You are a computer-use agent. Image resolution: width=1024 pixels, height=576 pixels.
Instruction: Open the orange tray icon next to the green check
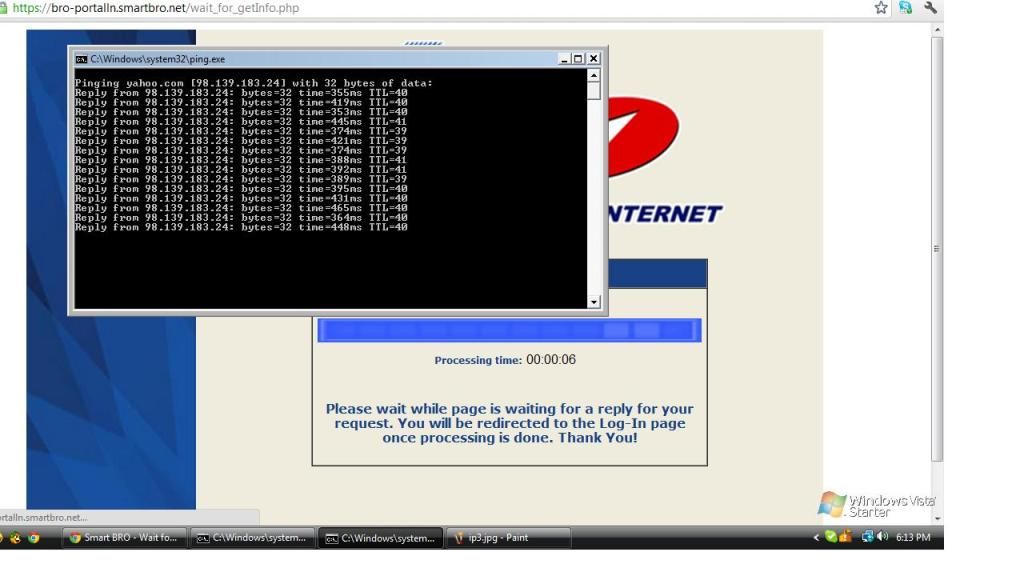point(846,537)
